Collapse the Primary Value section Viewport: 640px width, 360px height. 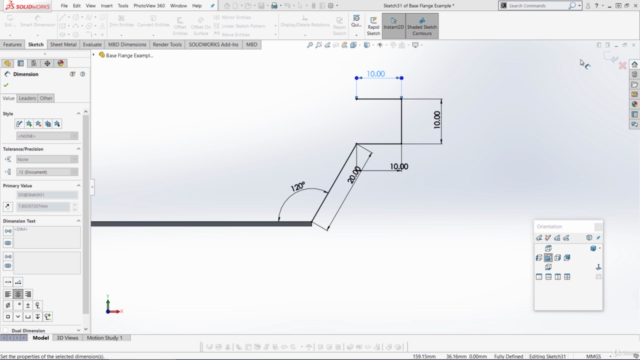coord(78,186)
